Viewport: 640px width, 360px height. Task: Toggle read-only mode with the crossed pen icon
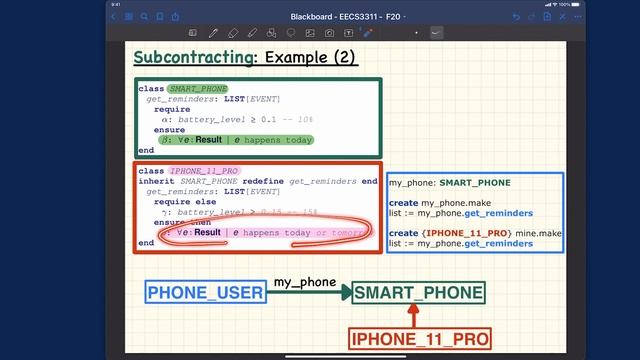(563, 17)
